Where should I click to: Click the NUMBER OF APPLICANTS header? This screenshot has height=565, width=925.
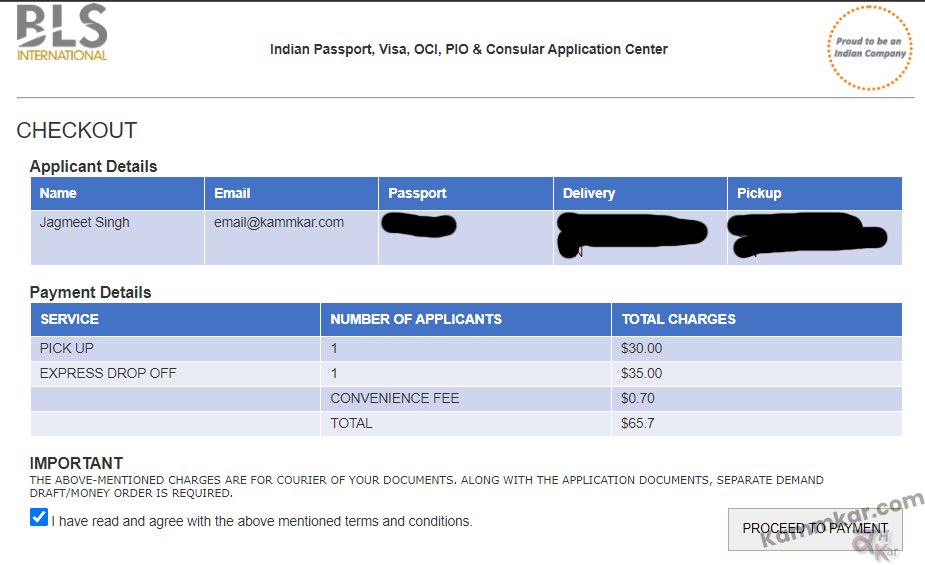(466, 320)
